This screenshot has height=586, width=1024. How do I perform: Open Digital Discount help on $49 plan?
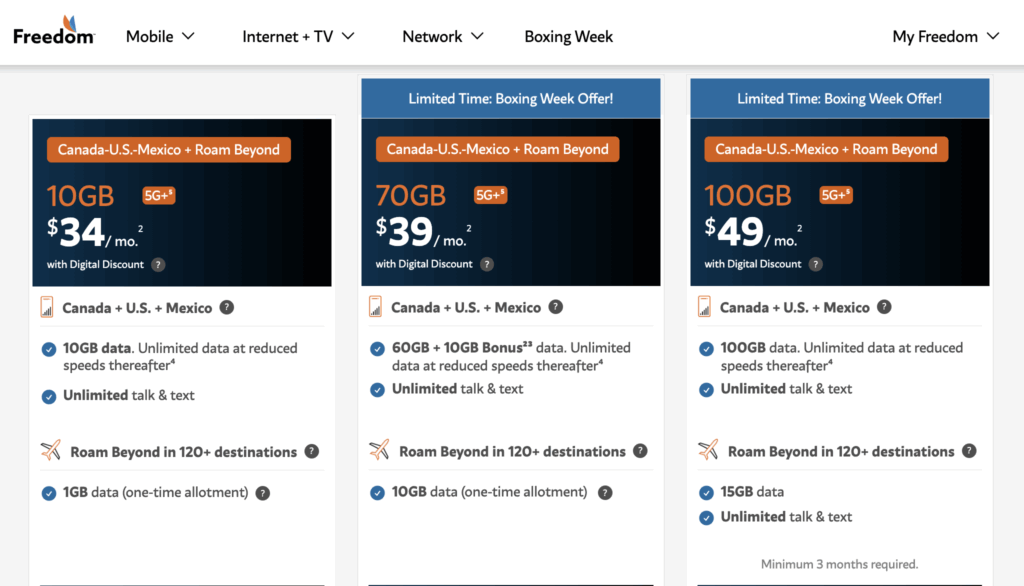pyautogui.click(x=815, y=264)
